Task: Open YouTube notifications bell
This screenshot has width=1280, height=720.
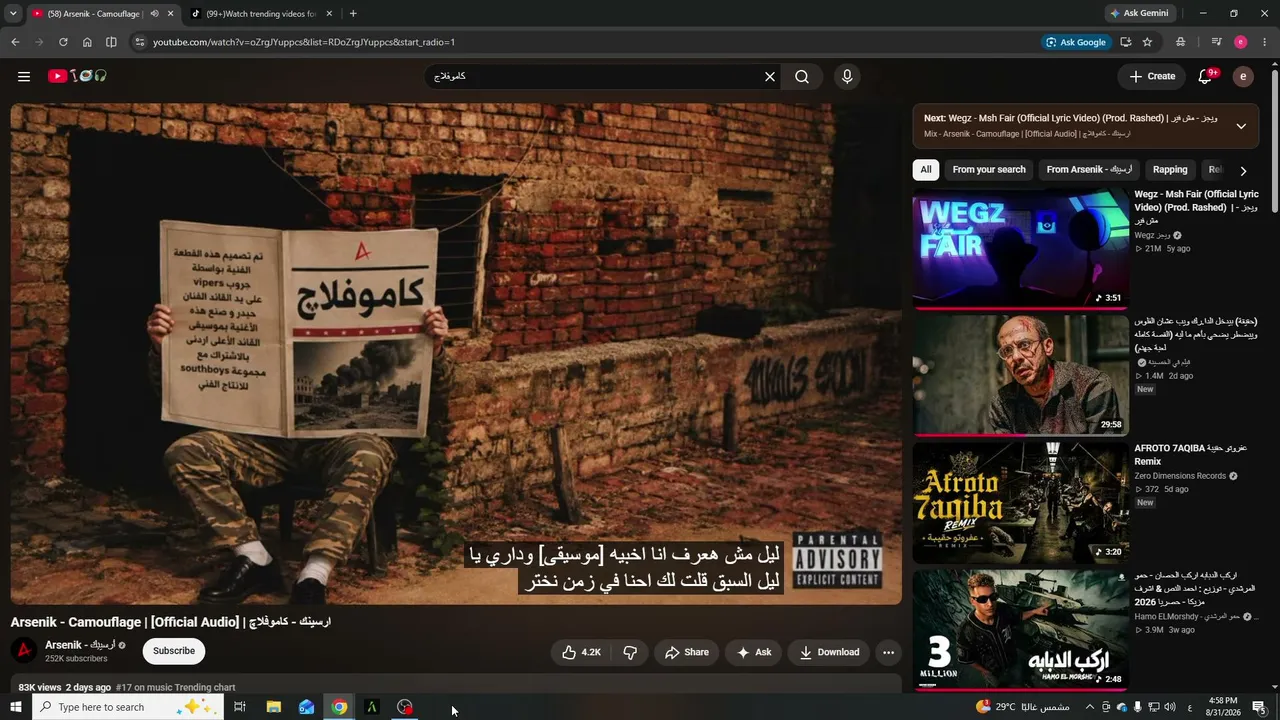Action: [1206, 76]
